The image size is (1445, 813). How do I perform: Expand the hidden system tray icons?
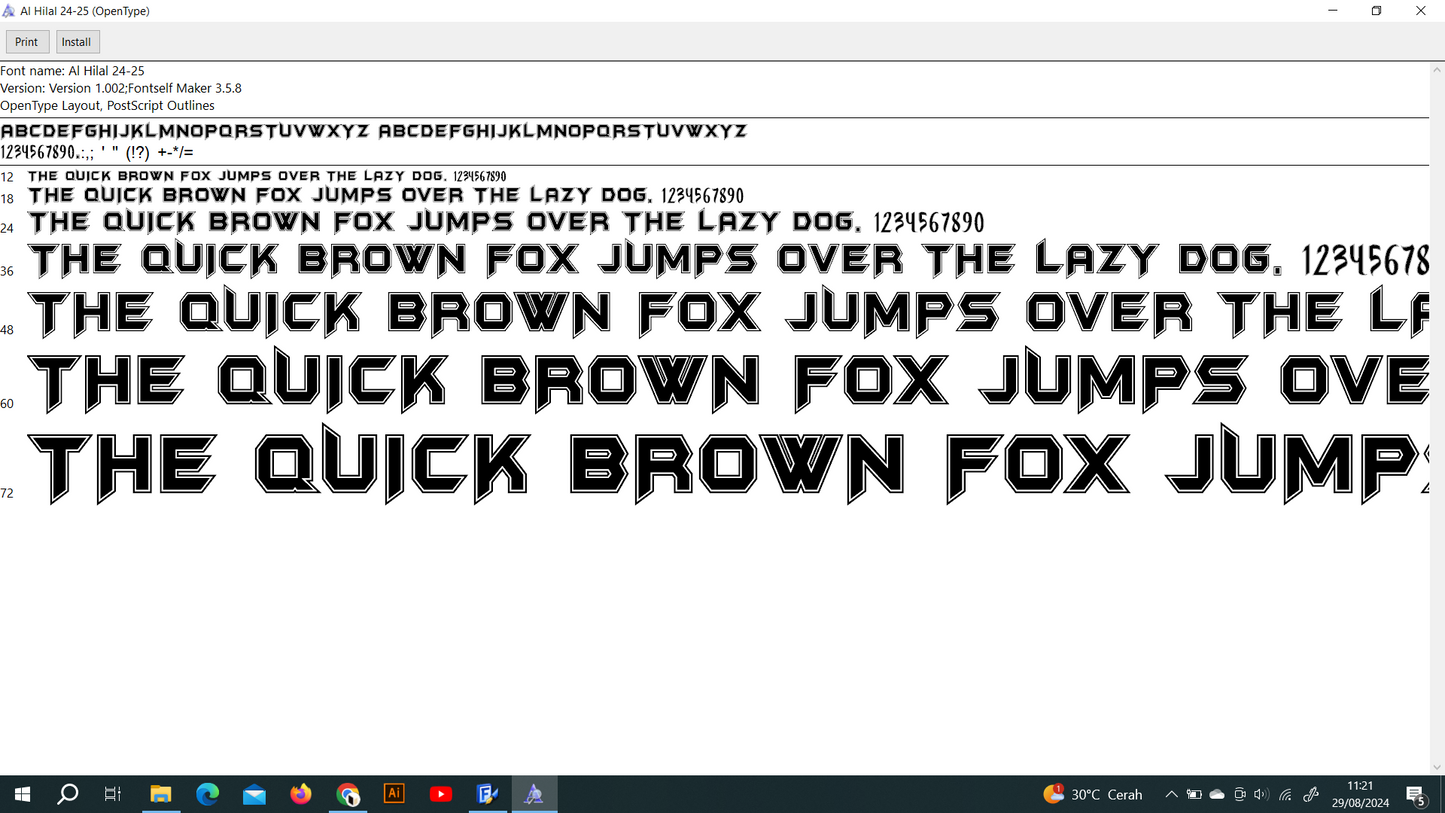(1171, 795)
